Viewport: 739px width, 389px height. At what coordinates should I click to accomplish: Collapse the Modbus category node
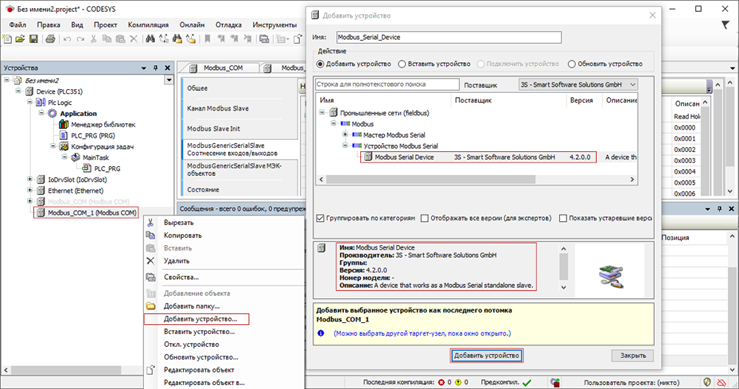(333, 124)
